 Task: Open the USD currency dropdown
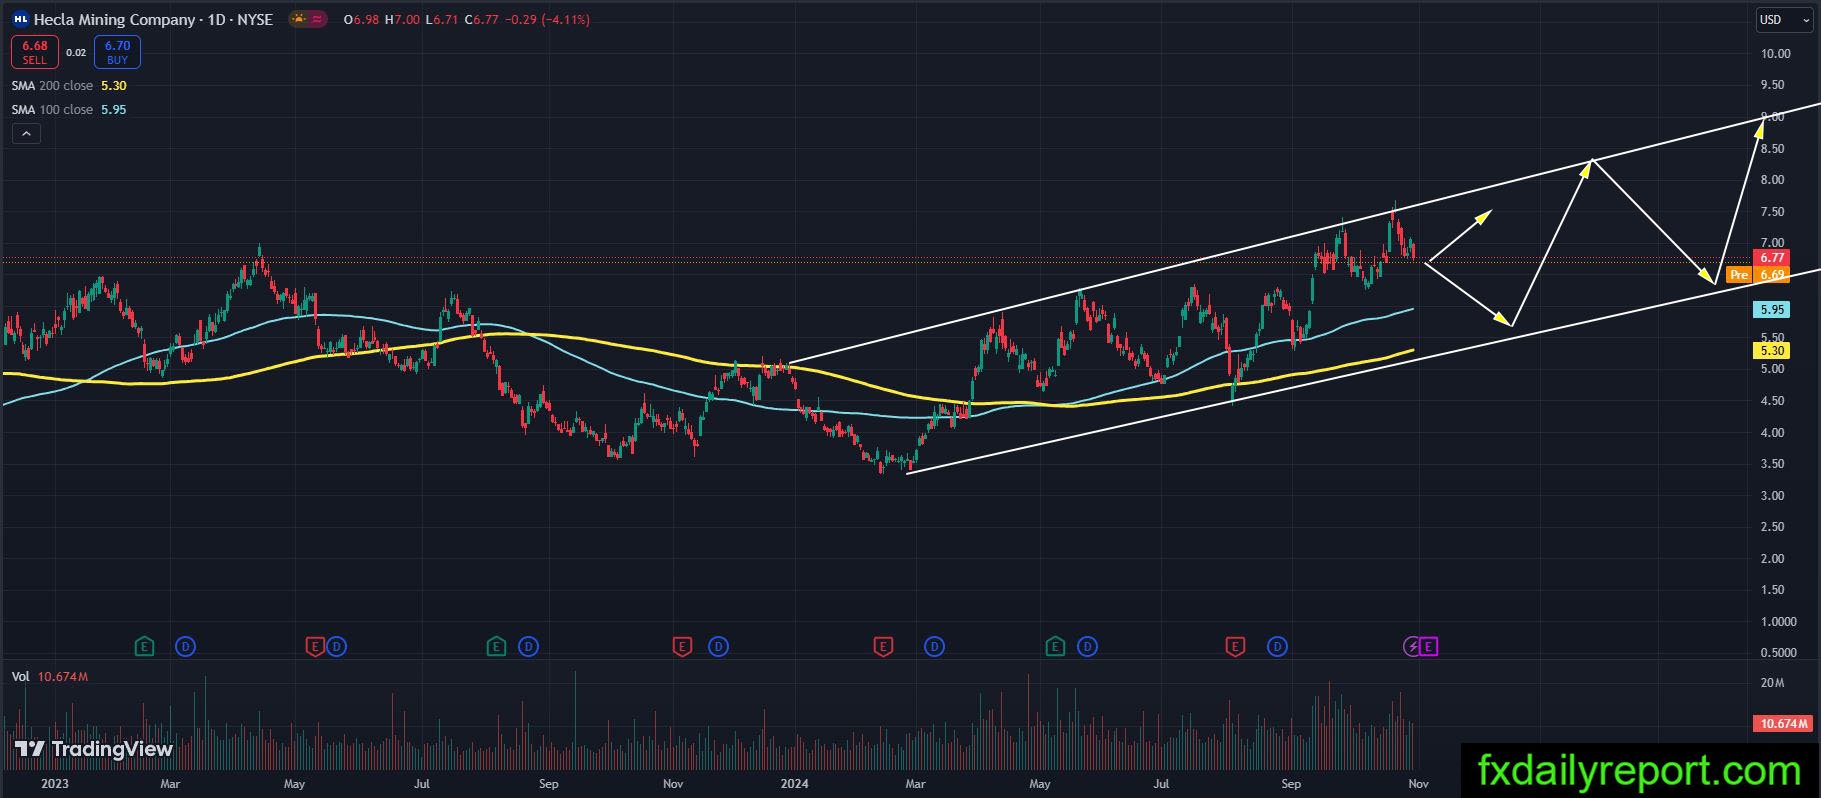point(1784,20)
